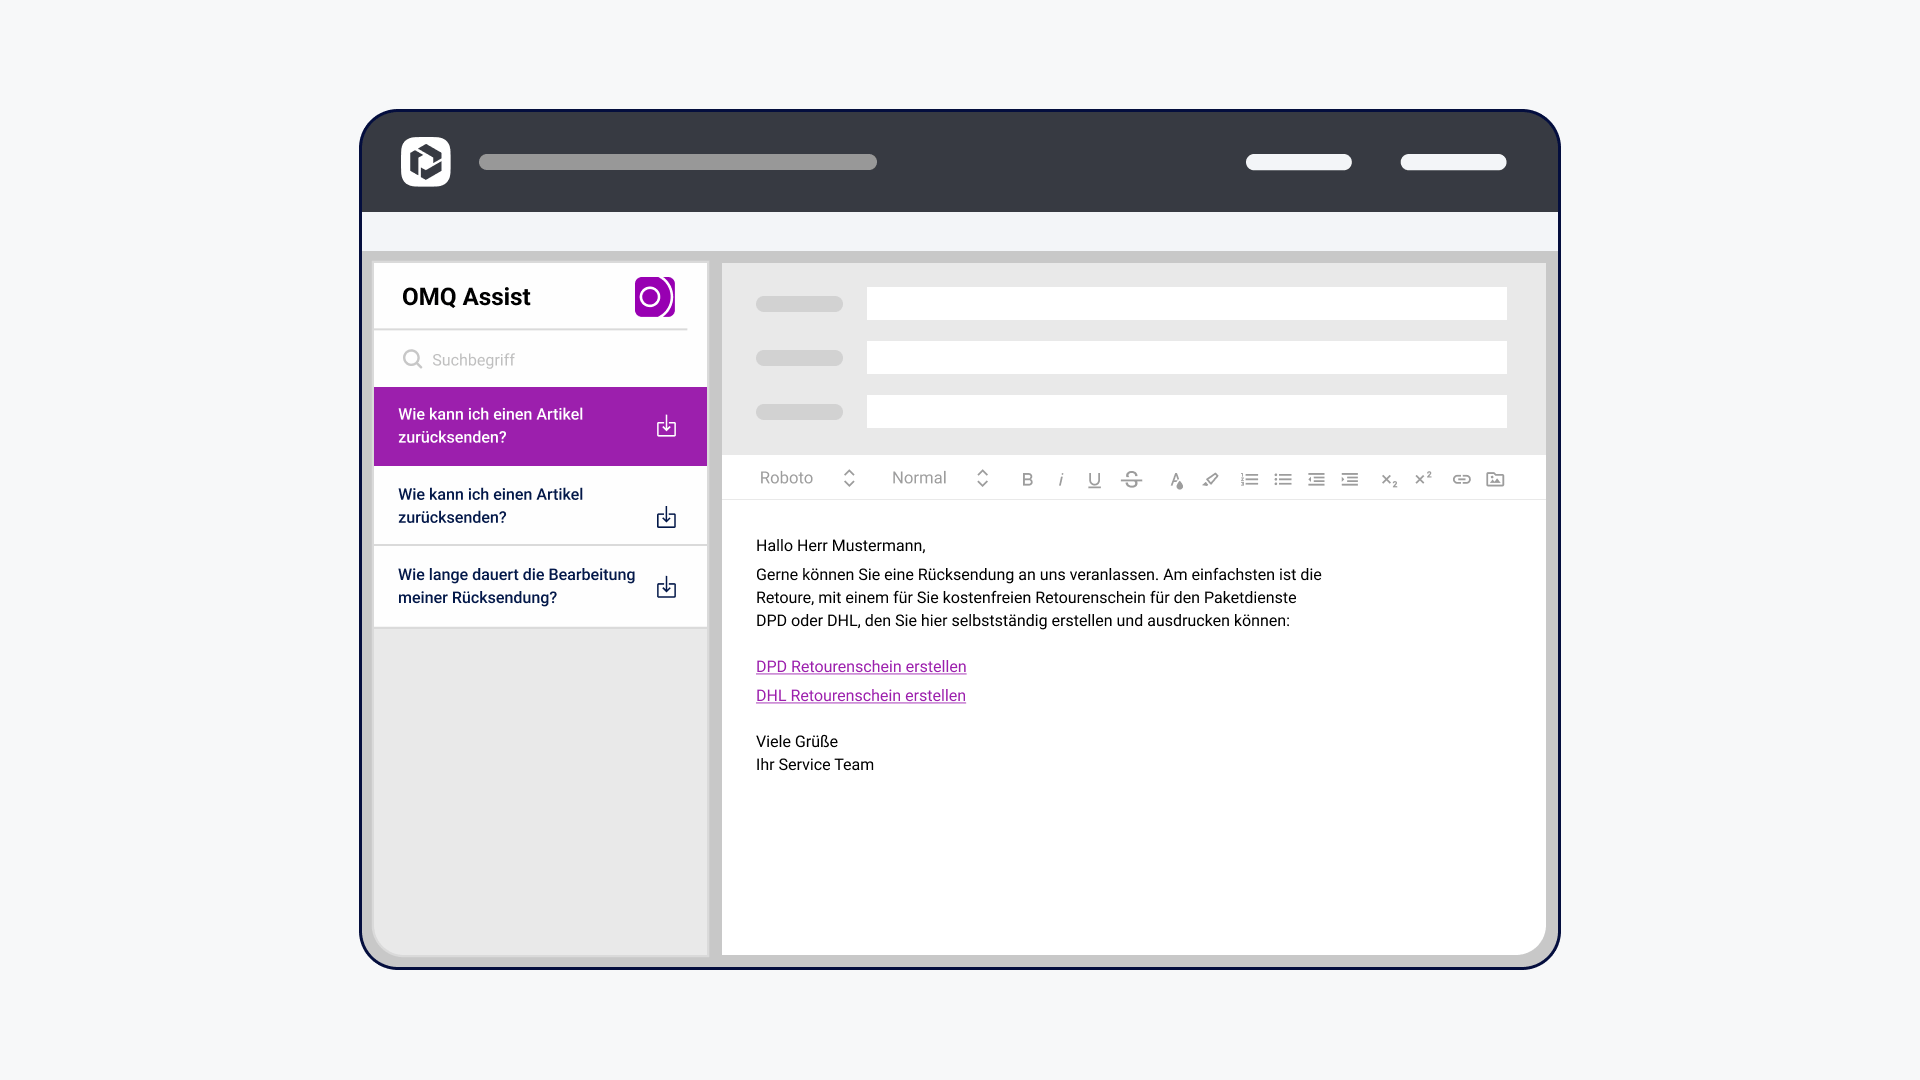Toggle strikethrough formatting

[x=1131, y=479]
